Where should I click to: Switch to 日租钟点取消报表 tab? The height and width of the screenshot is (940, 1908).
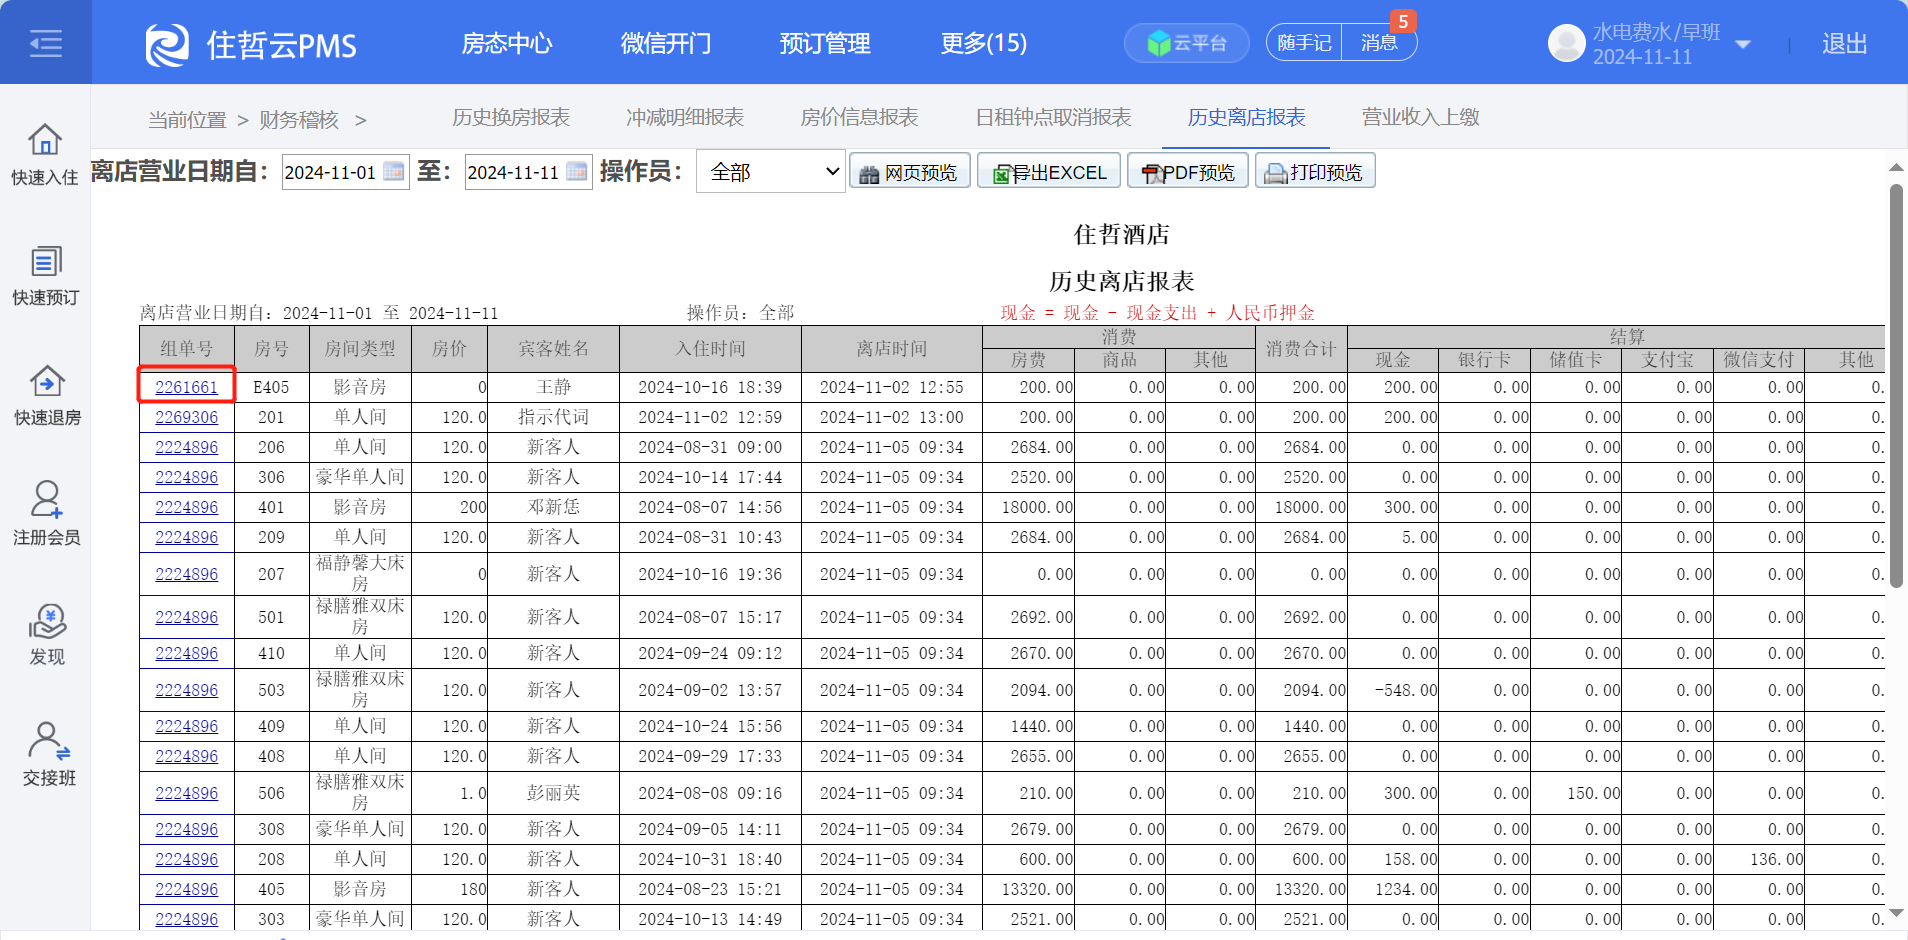point(1053,117)
